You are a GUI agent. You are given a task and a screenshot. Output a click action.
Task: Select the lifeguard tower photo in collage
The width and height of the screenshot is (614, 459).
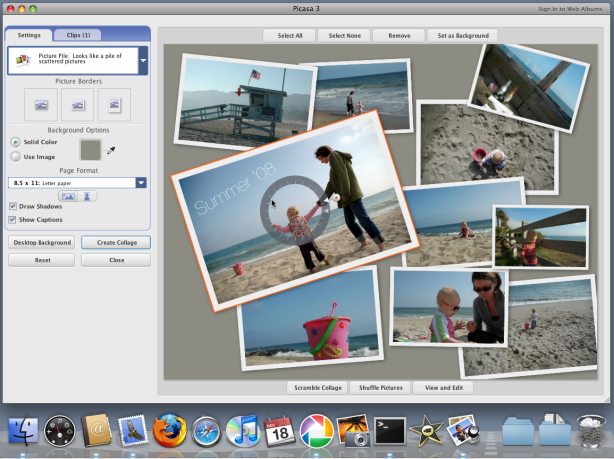pos(245,97)
